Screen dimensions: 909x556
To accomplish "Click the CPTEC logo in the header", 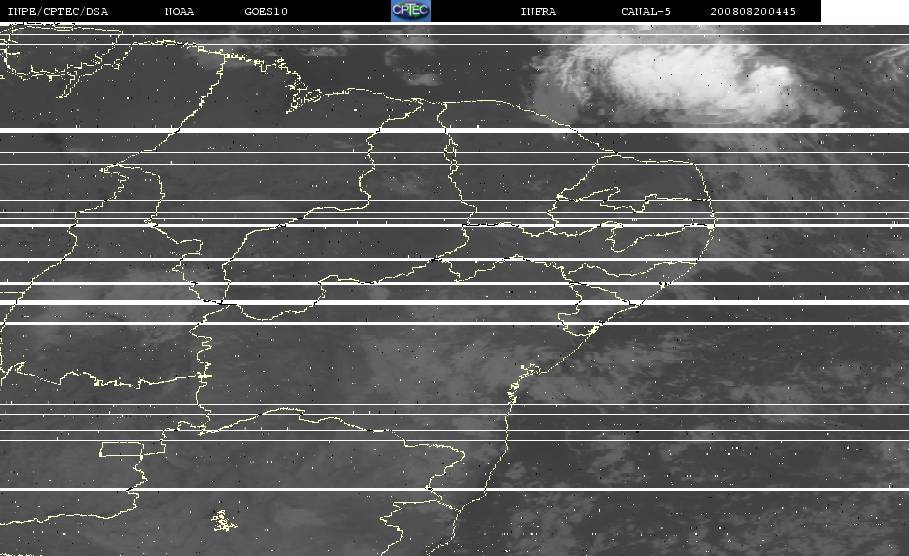I will (410, 10).
